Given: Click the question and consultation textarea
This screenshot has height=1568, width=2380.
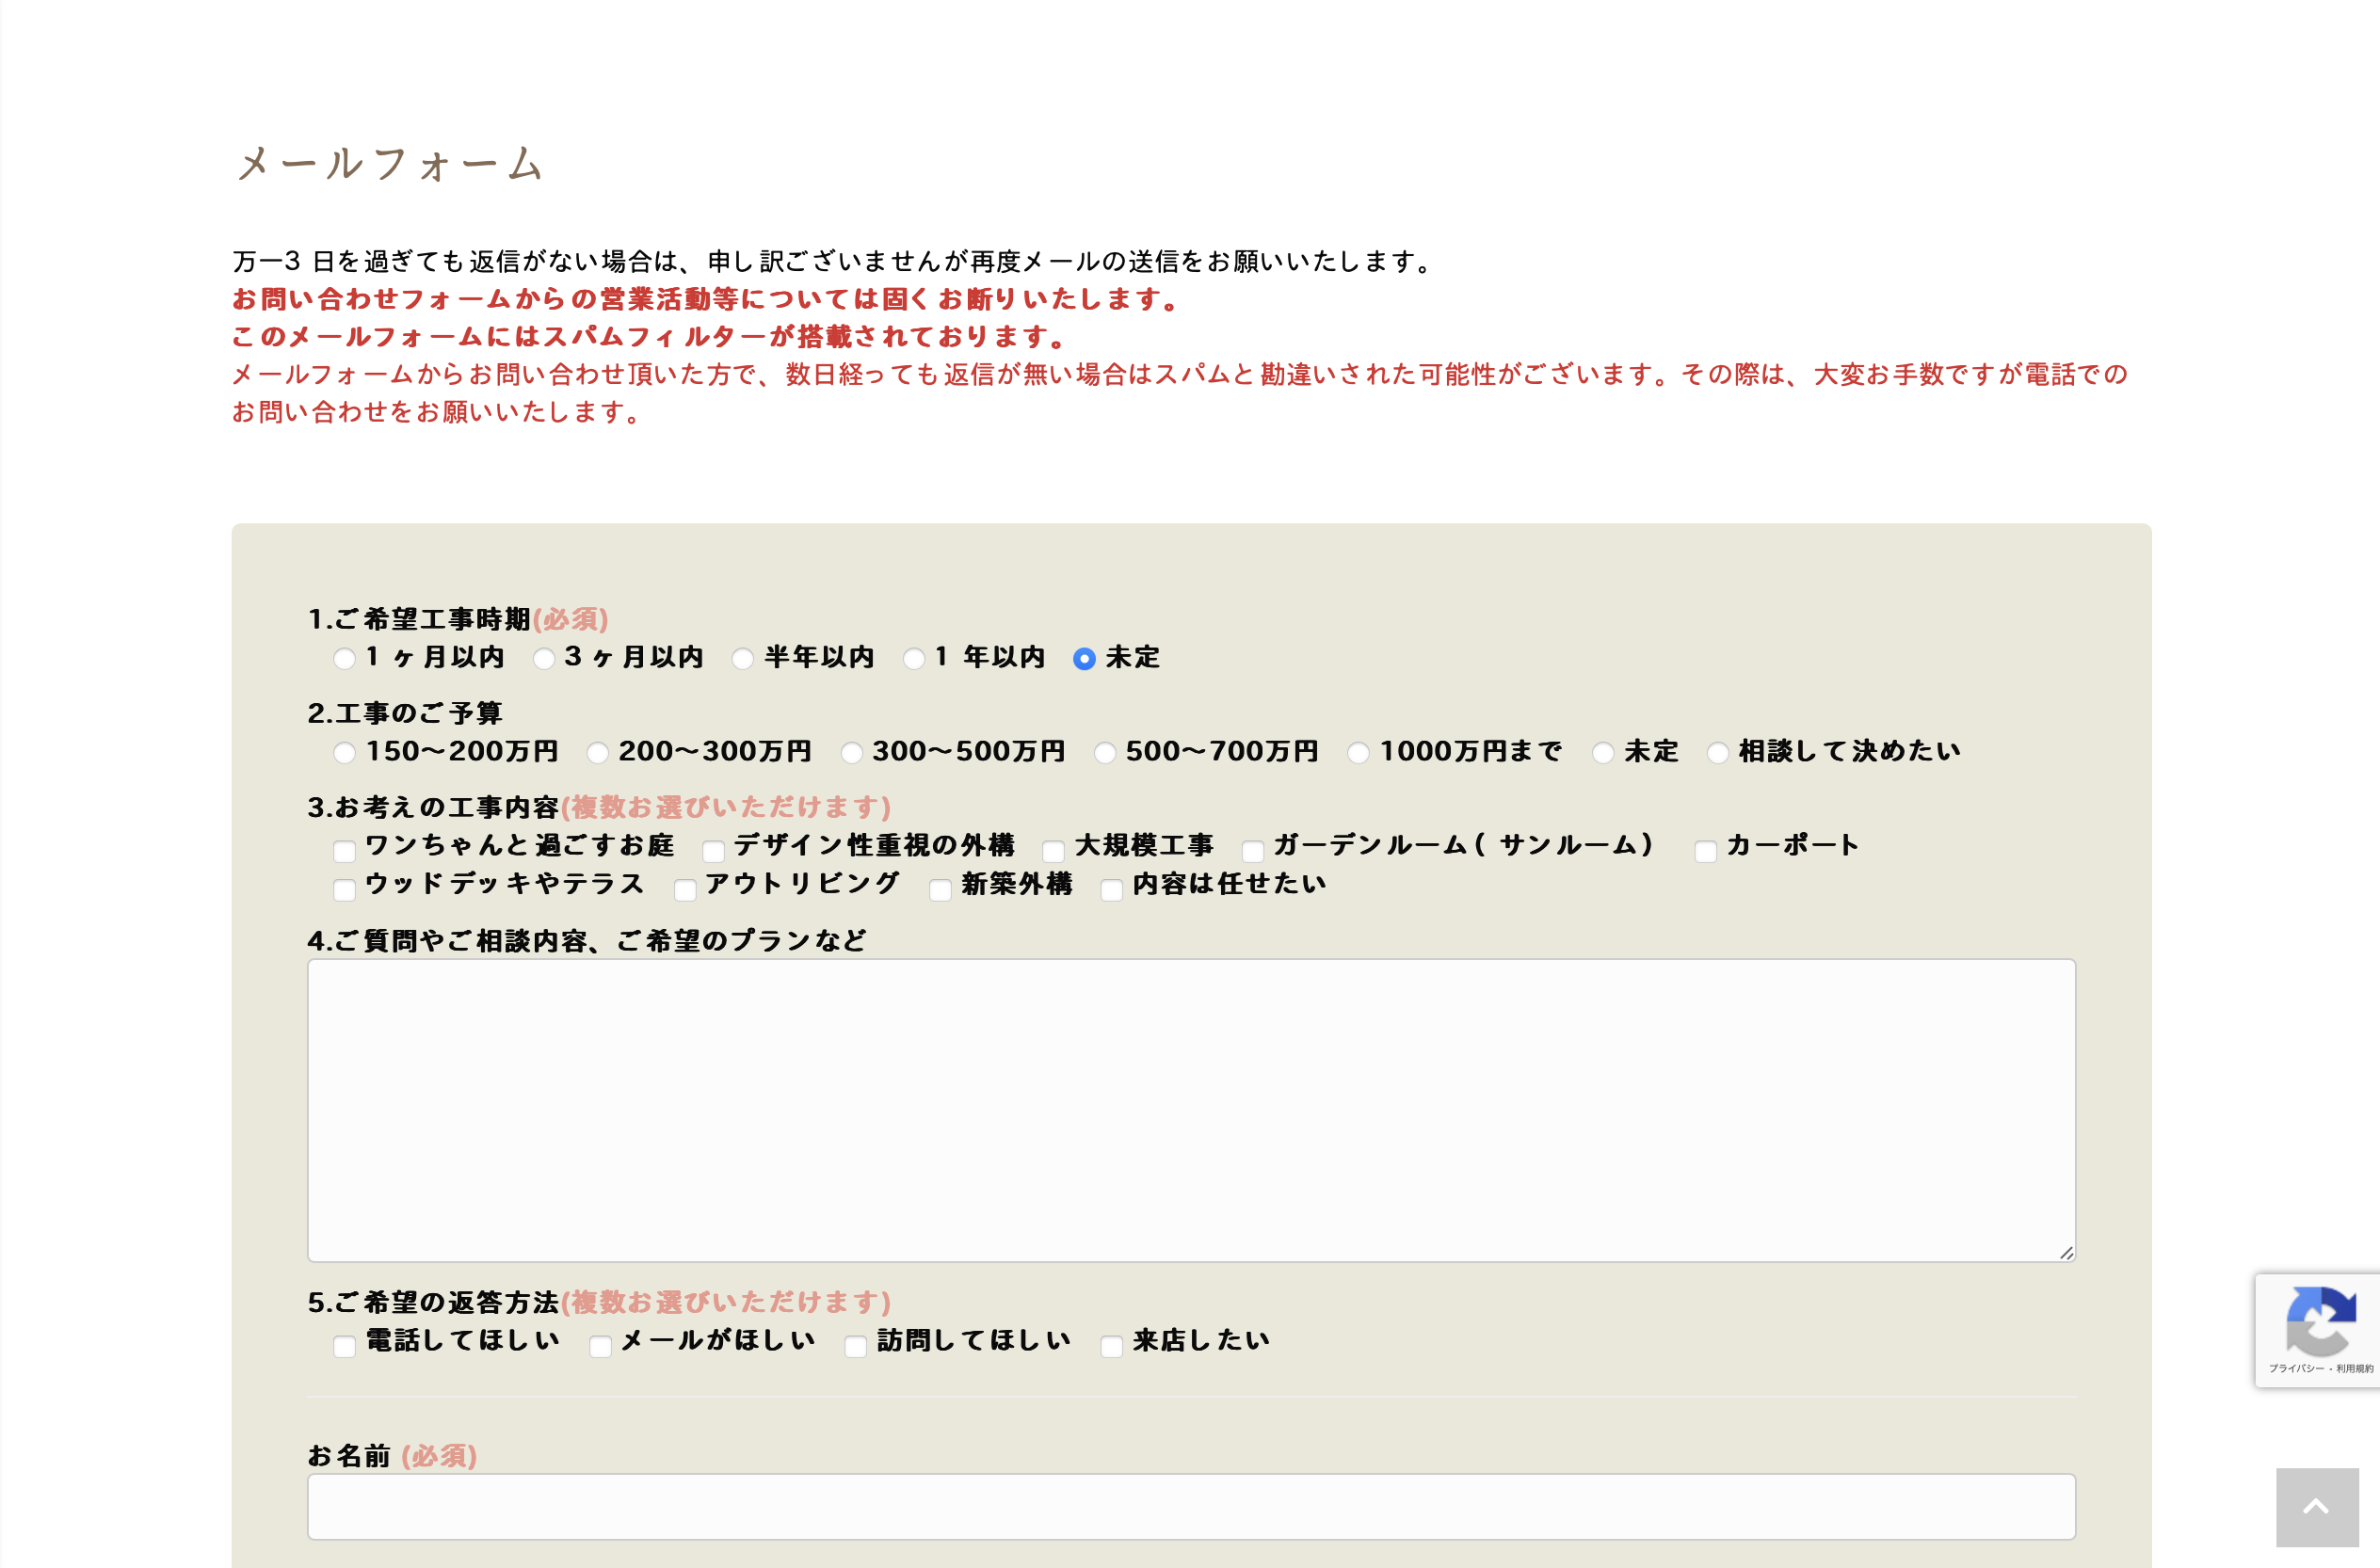Looking at the screenshot, I should (x=1190, y=1110).
